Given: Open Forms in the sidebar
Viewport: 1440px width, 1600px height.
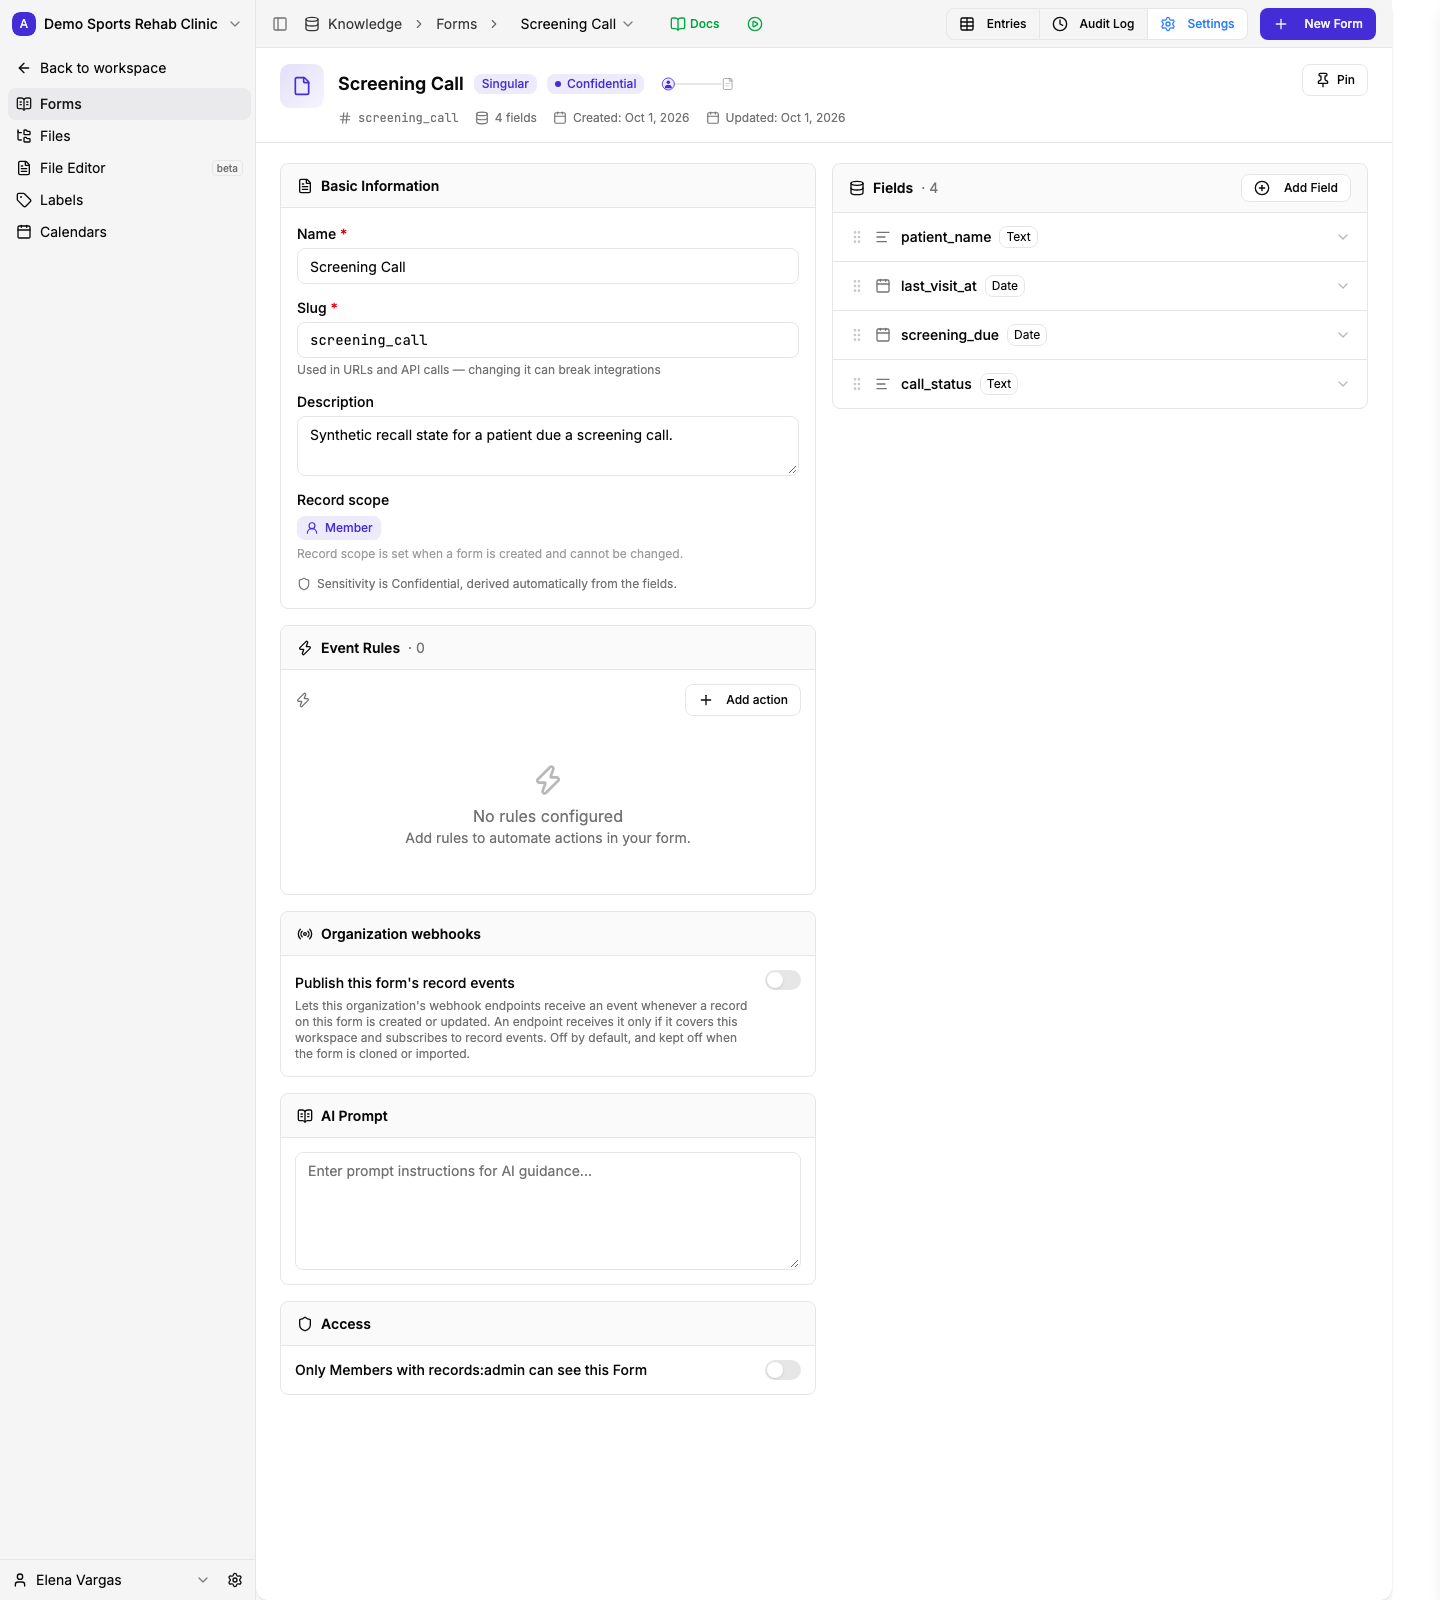Looking at the screenshot, I should [129, 104].
